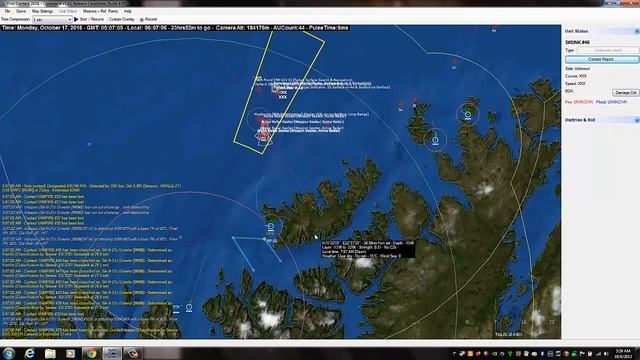Click the Contact Report button
Viewport: 640px width, 360px height.
pyautogui.click(x=602, y=59)
